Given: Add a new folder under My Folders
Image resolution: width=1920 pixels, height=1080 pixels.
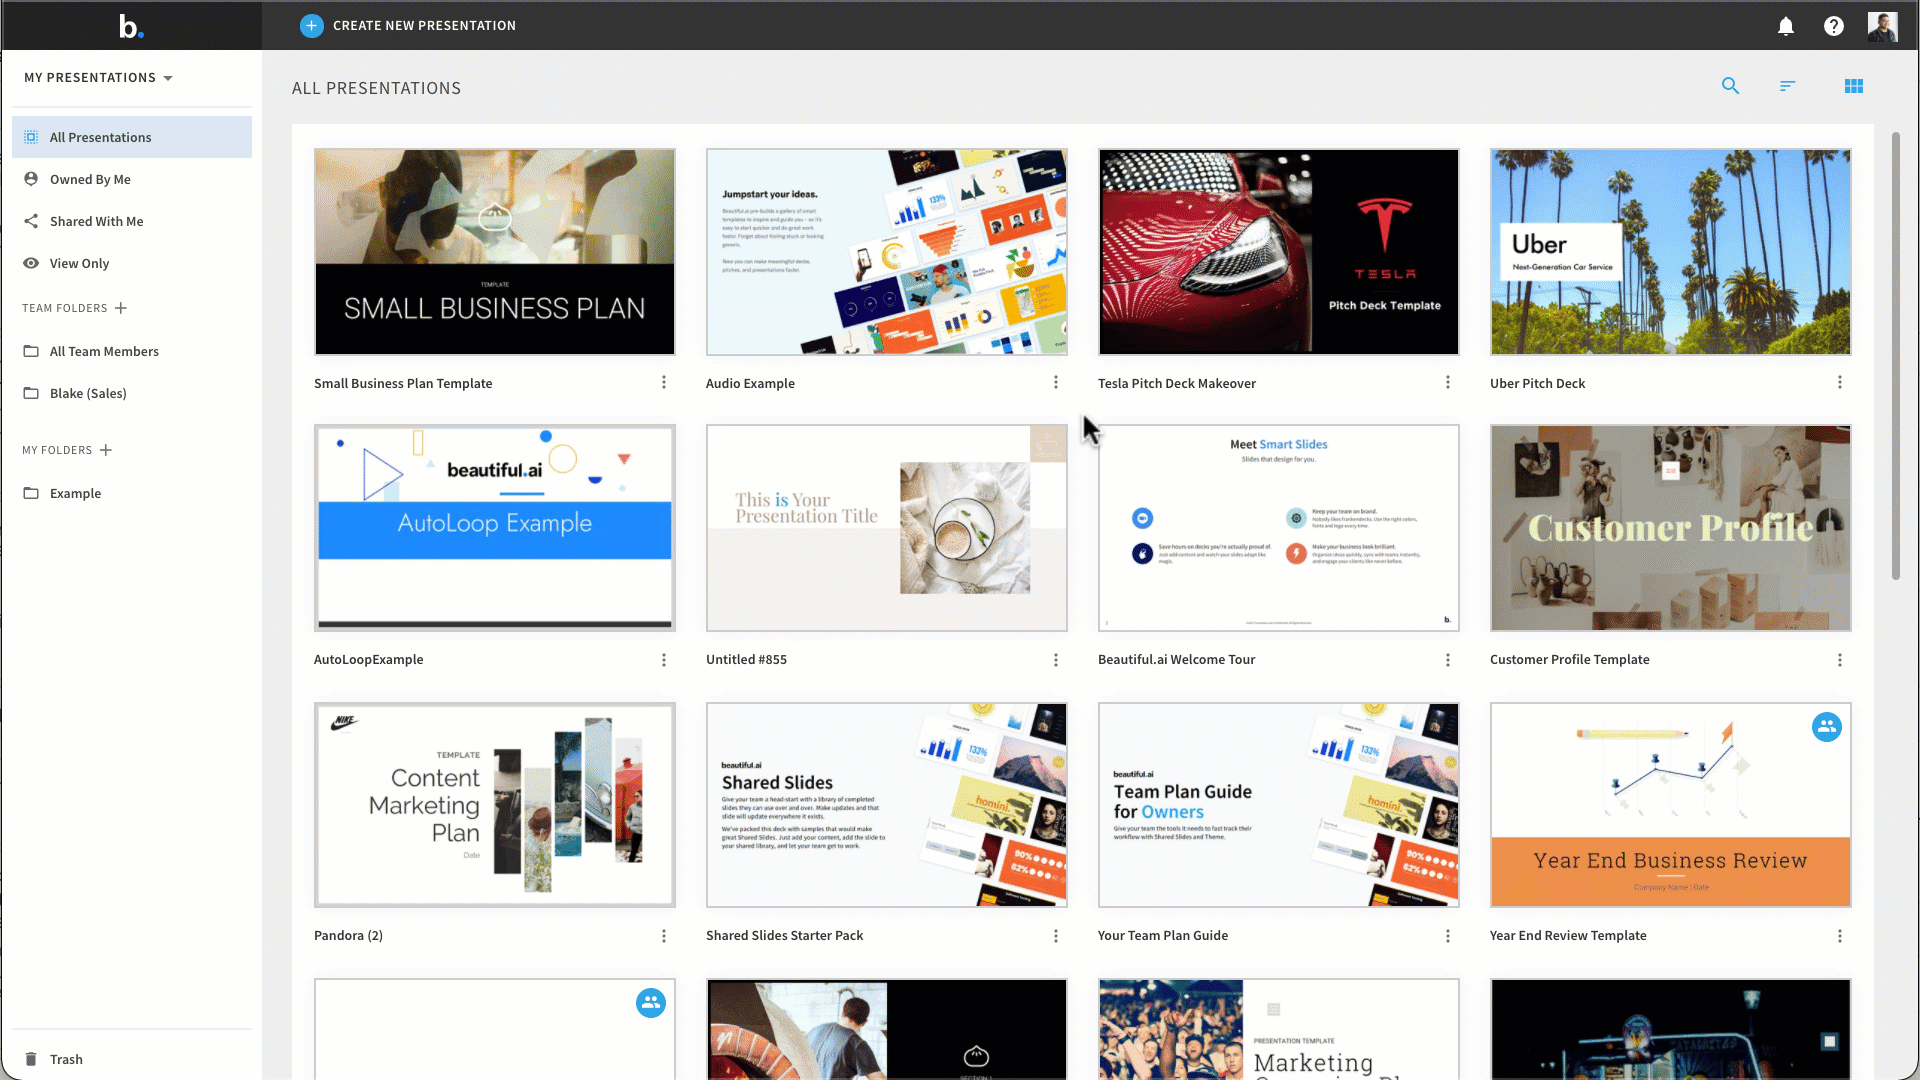Looking at the screenshot, I should [106, 450].
